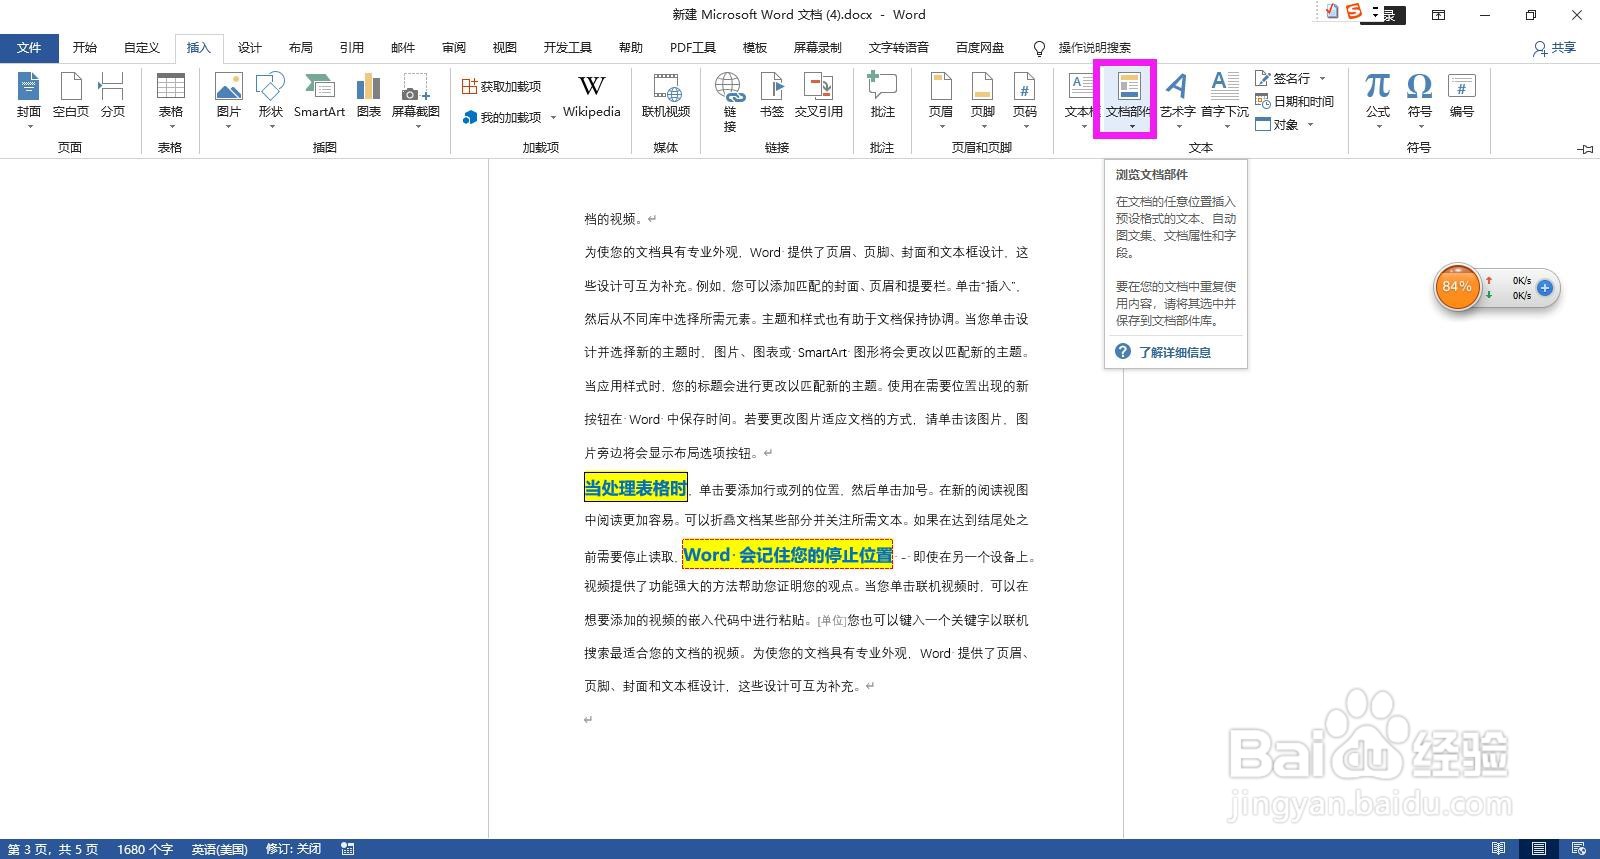Switch to the Design (设计) tab

[x=250, y=47]
